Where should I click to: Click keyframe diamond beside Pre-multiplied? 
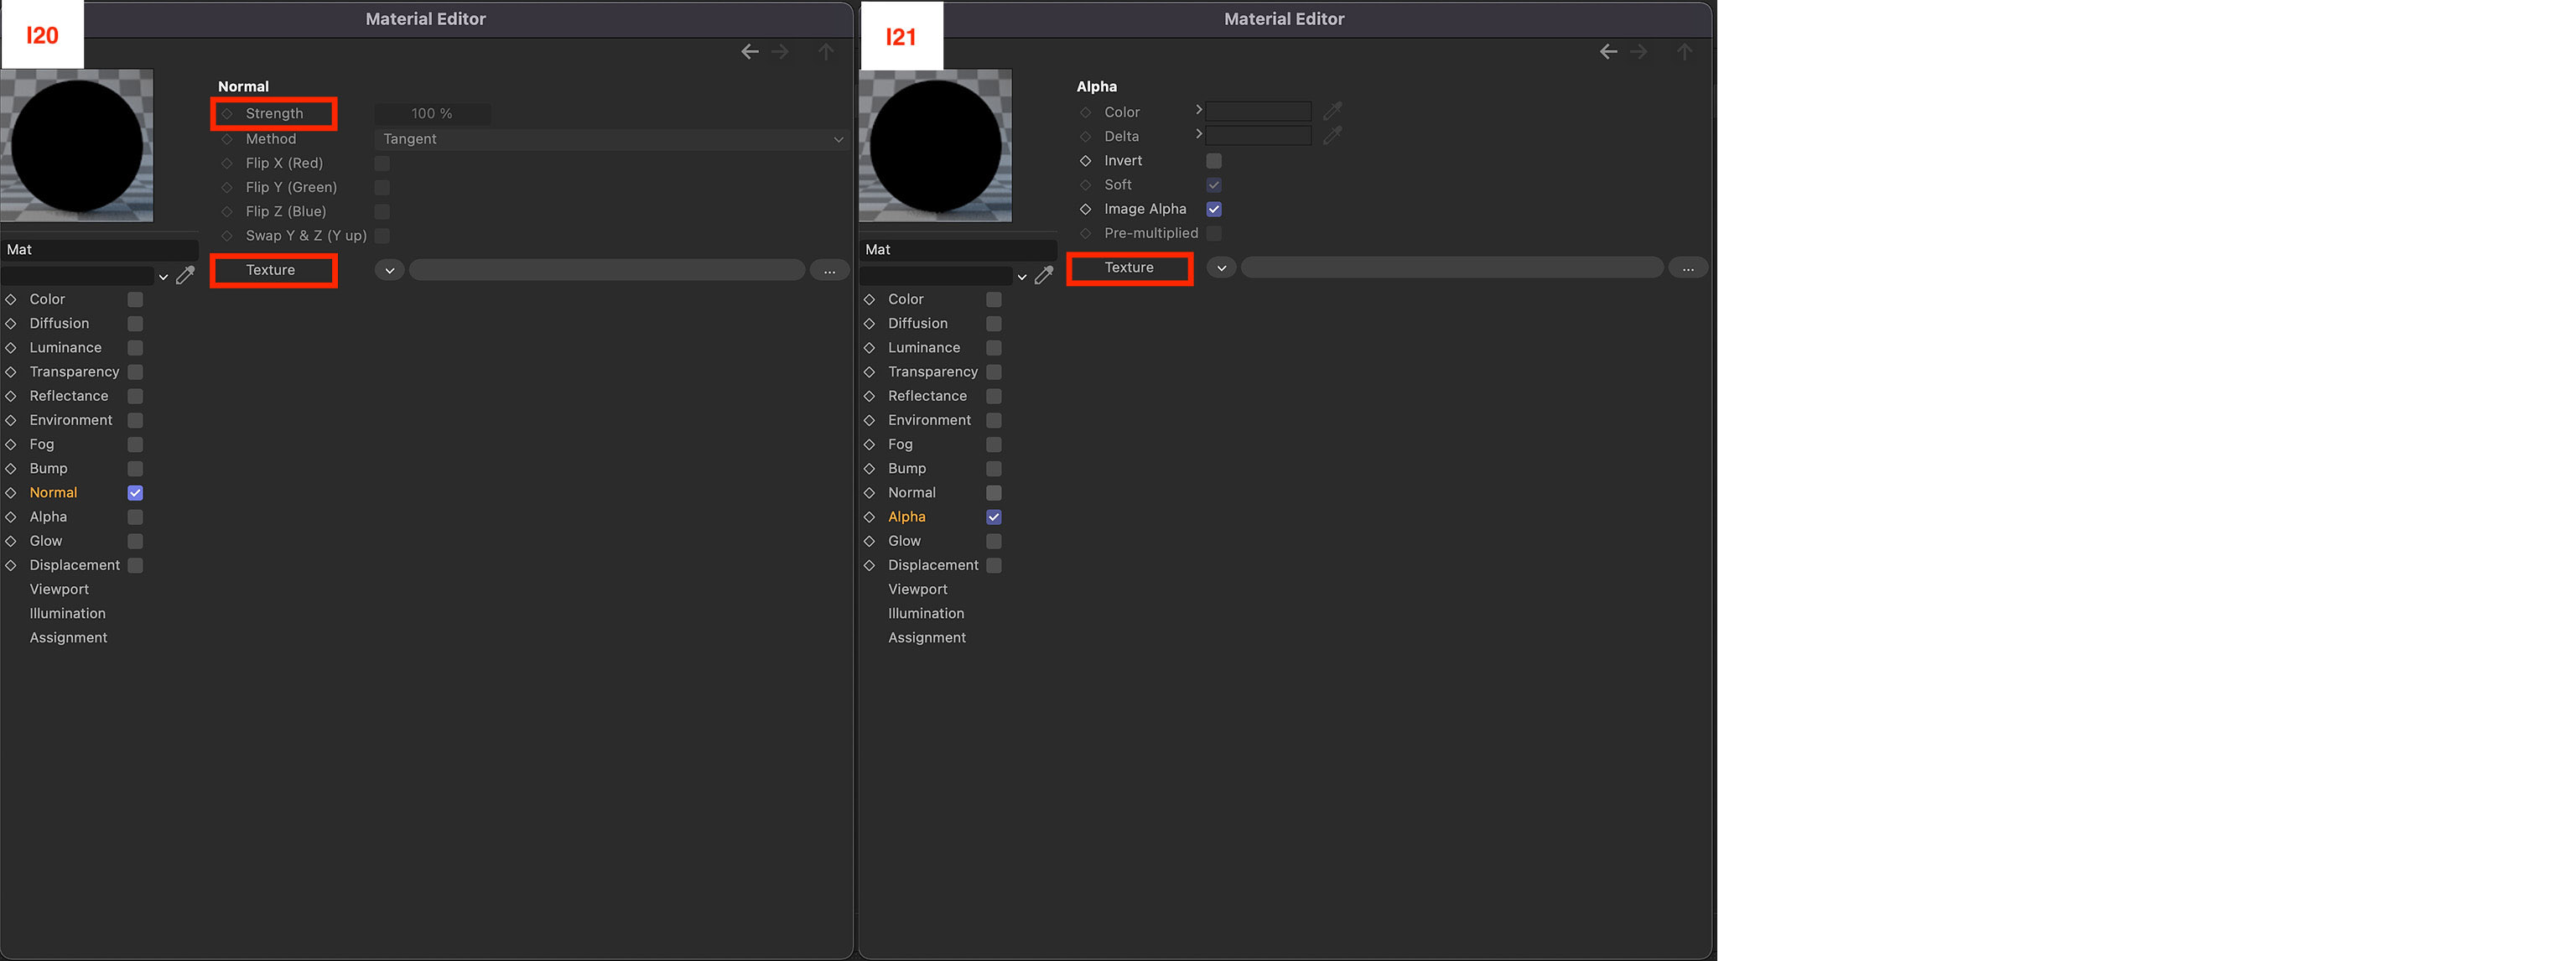pyautogui.click(x=1086, y=233)
